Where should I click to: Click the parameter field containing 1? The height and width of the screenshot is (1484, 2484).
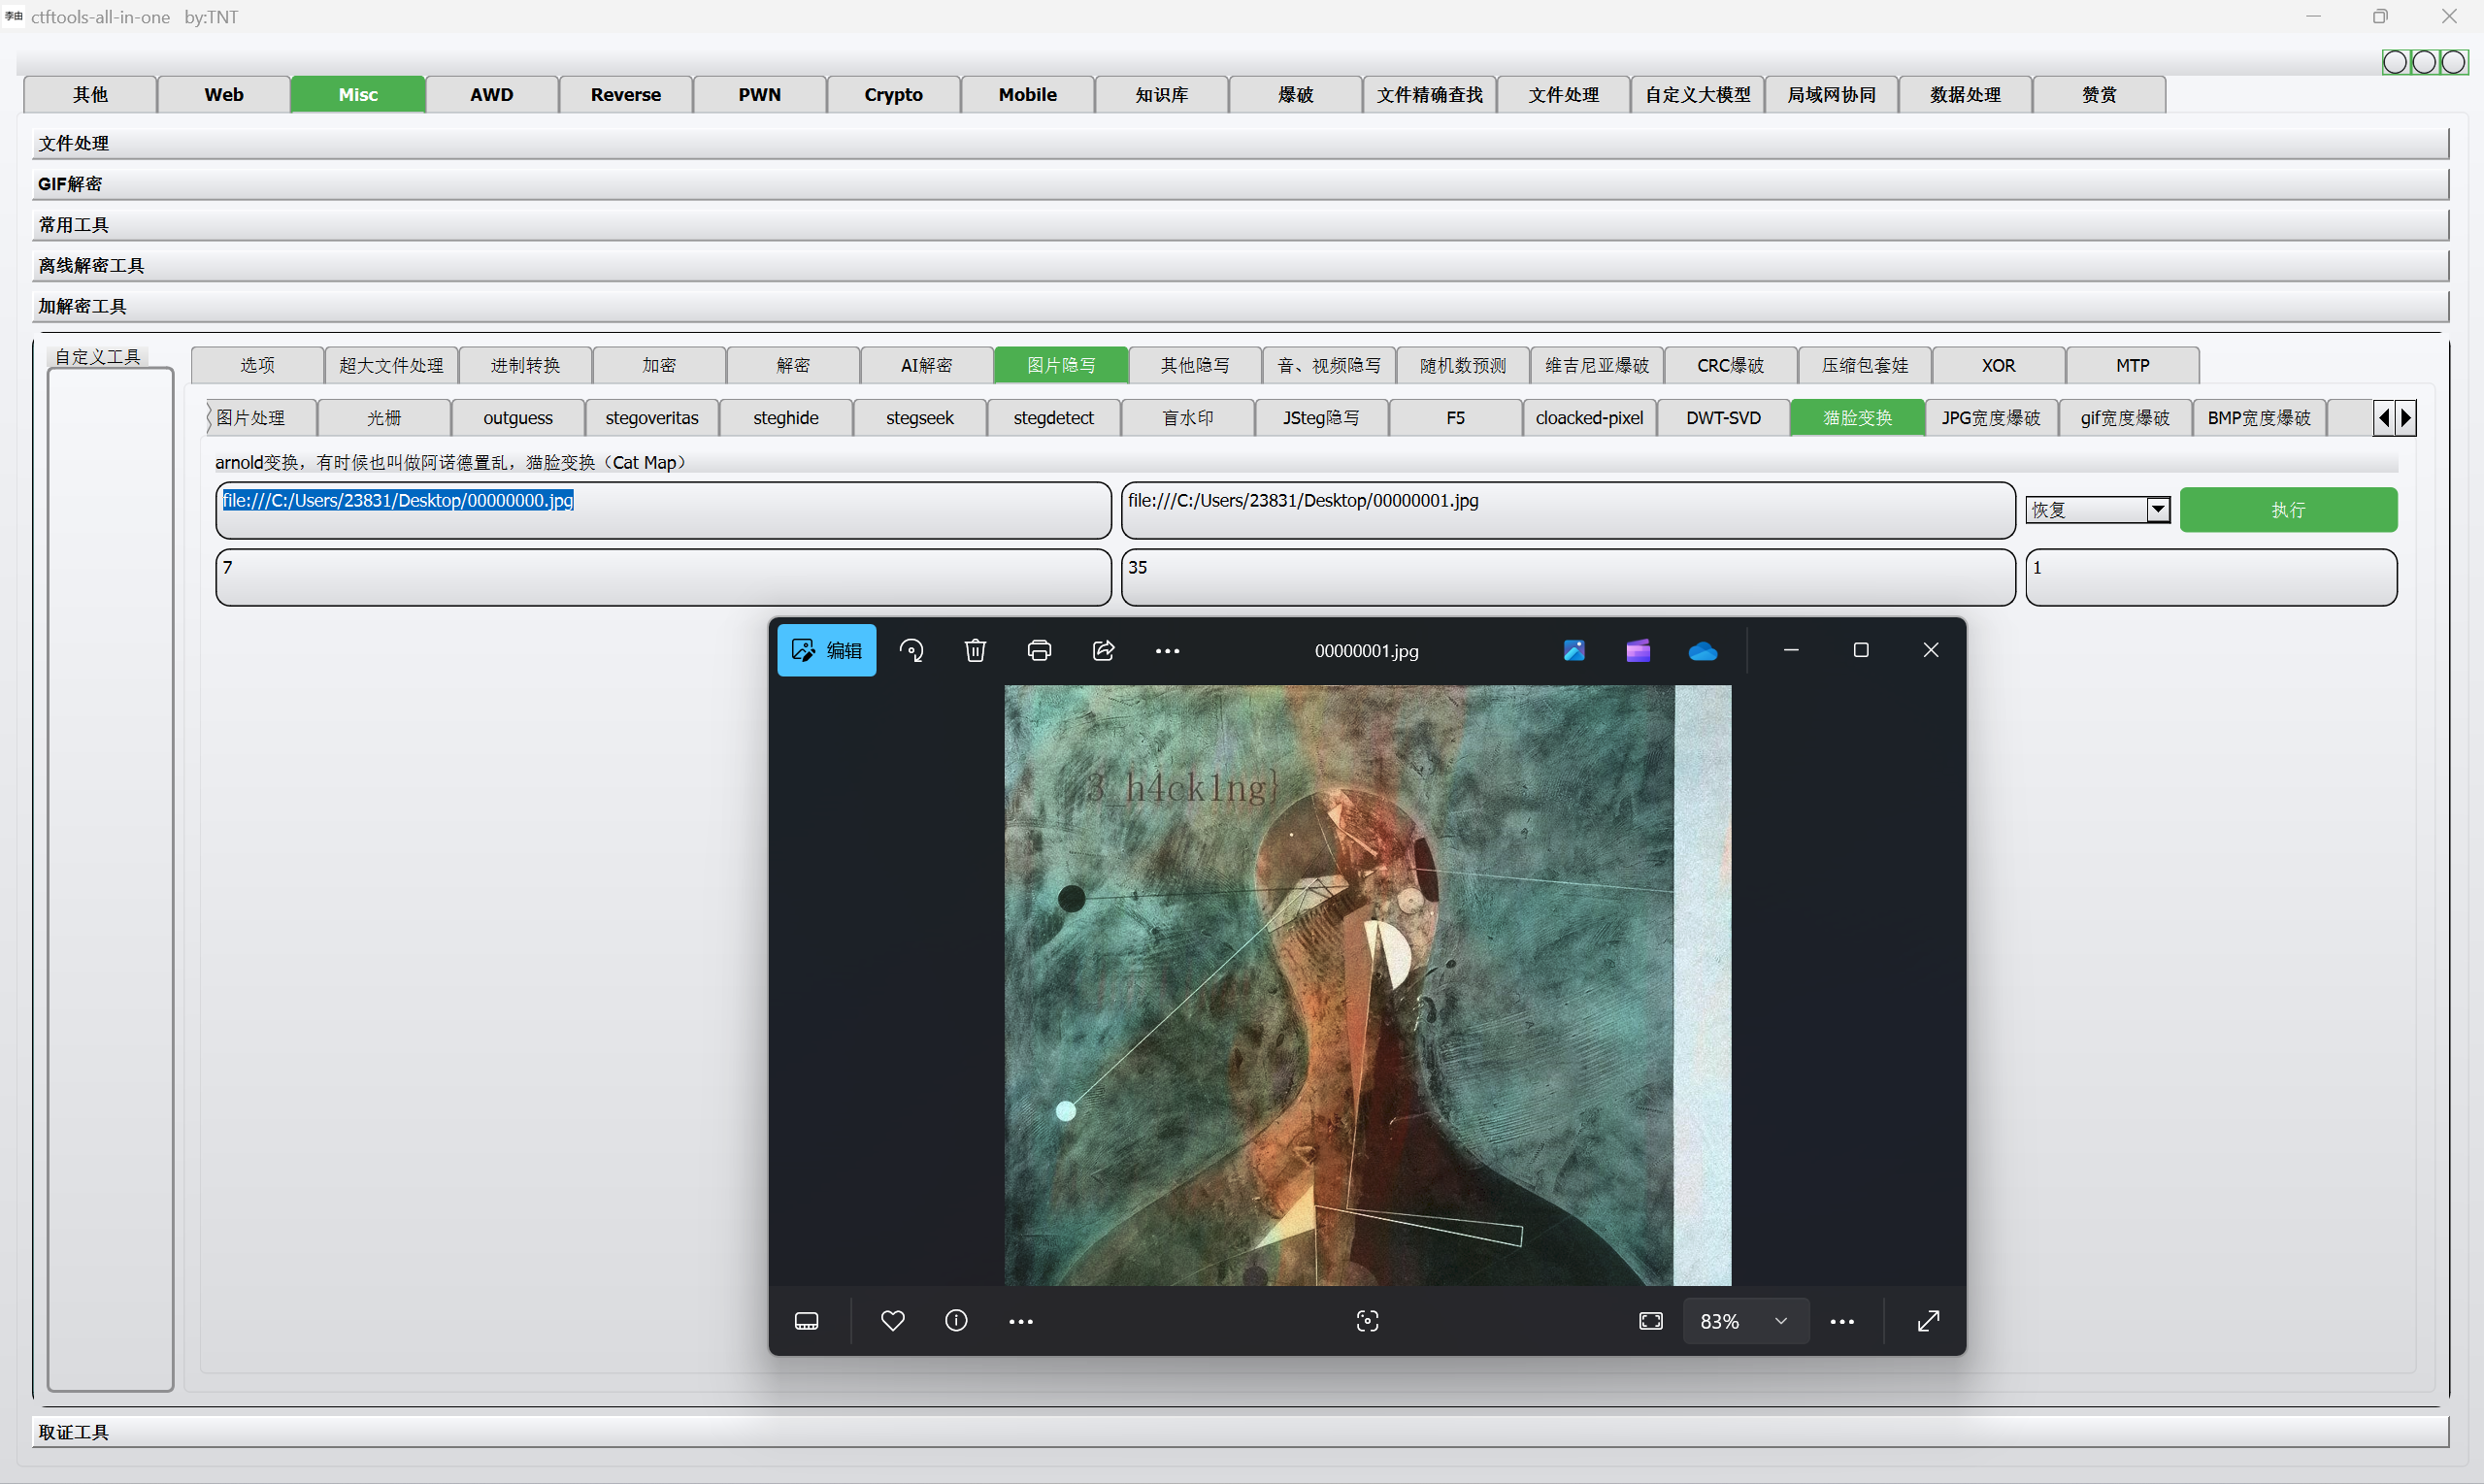(2212, 578)
